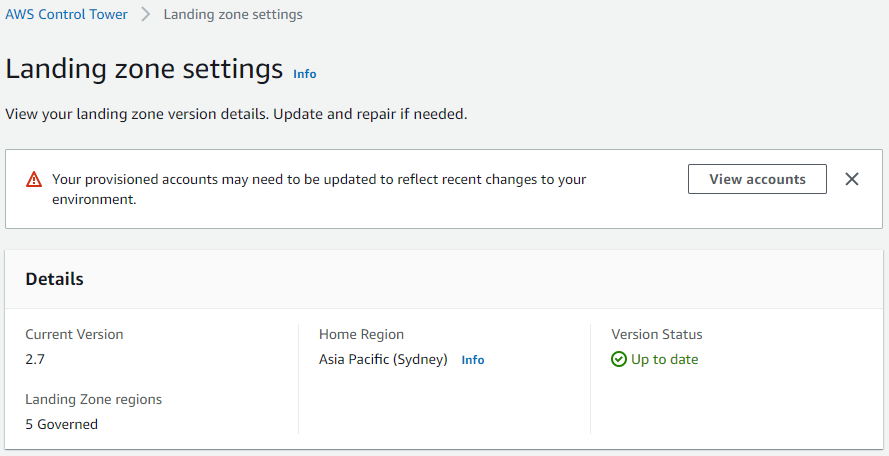889x456 pixels.
Task: Select the 2.7 version value
Action: tap(35, 359)
